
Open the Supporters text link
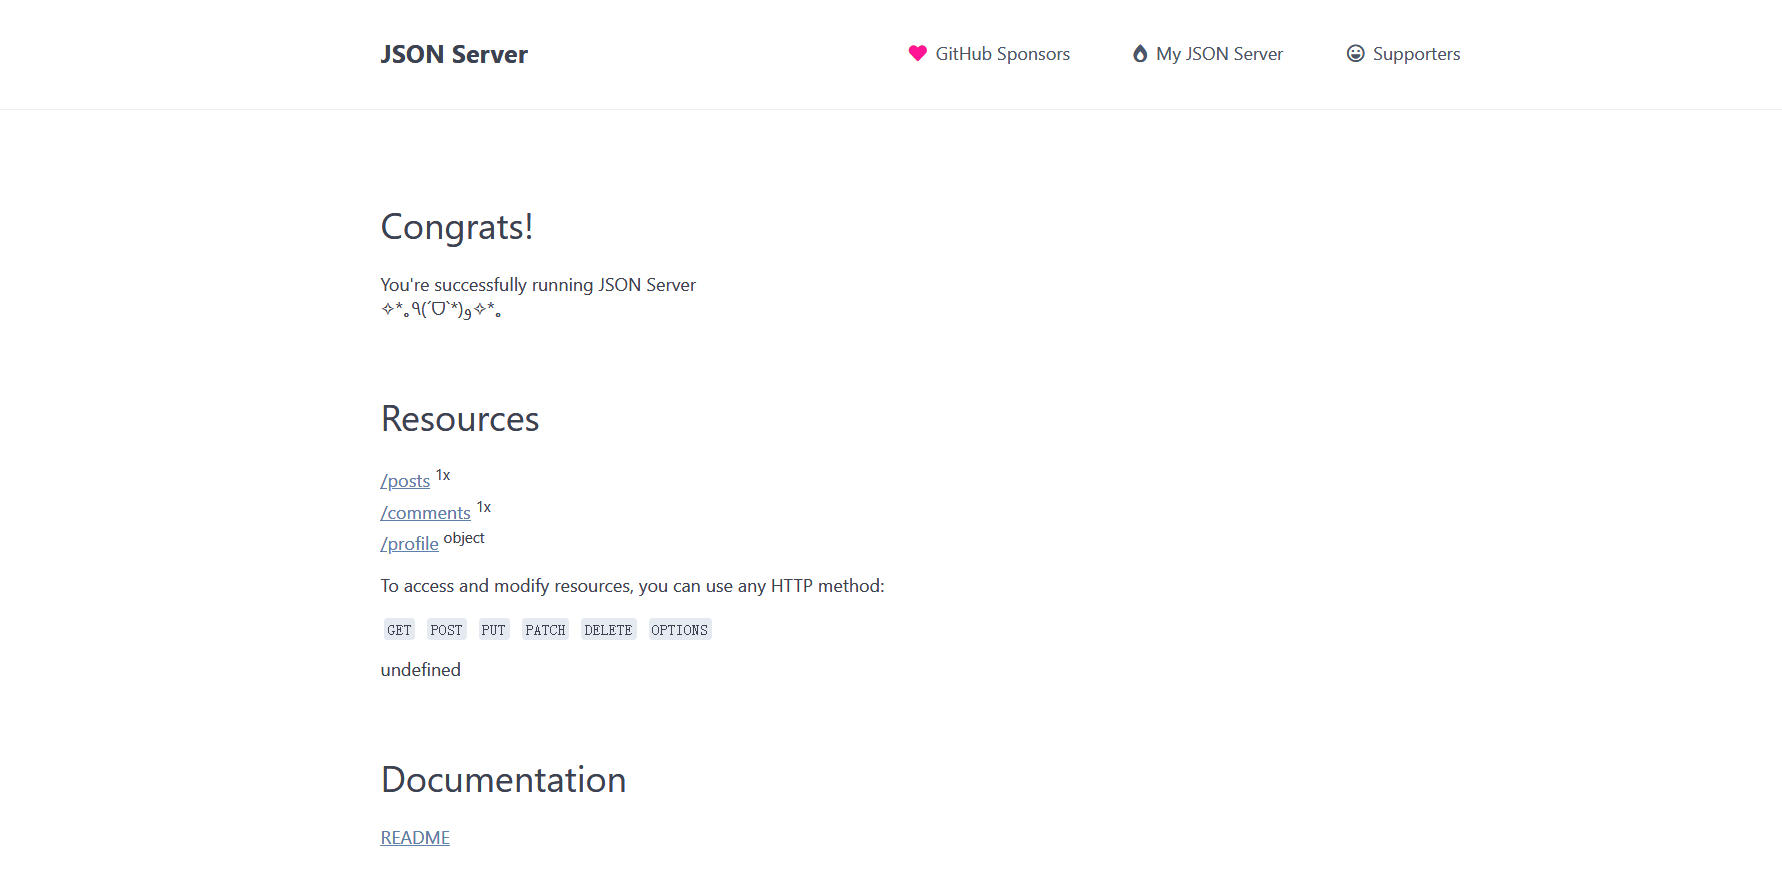tap(1416, 54)
